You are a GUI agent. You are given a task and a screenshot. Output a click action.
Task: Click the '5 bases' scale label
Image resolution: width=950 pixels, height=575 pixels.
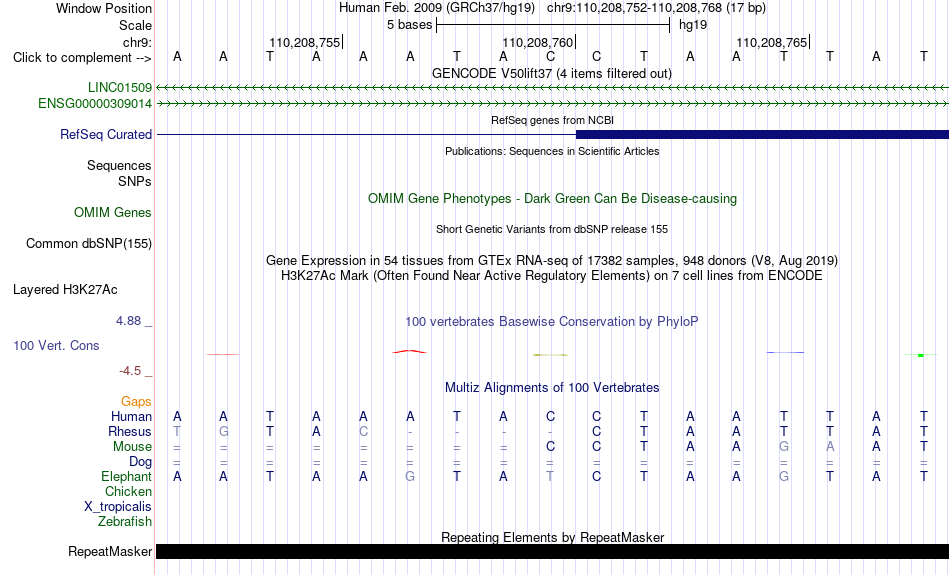coord(410,25)
